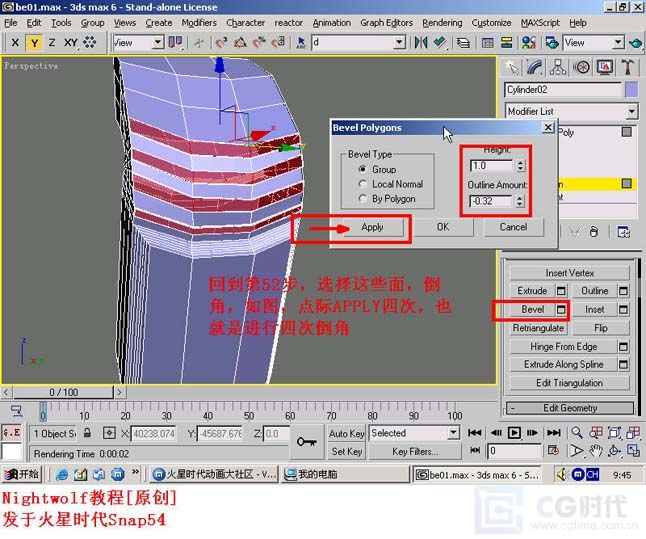Restrict transforms to the Z axis

[52, 42]
